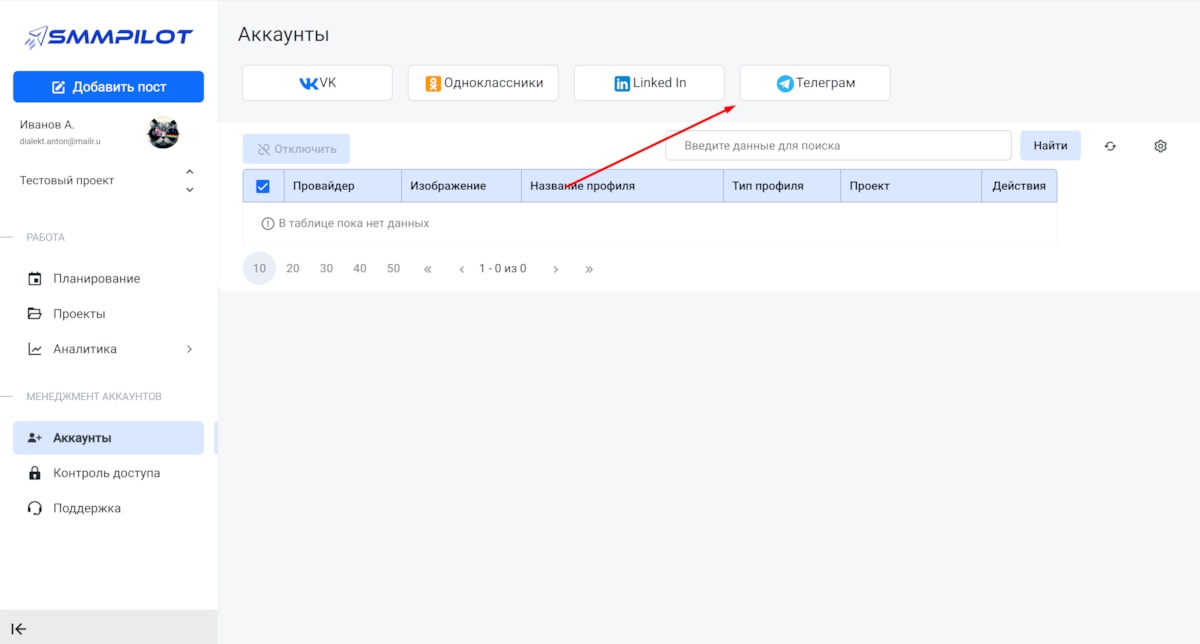Click the email dialekt.anton@mailr.u
Screen dimensions: 1200x644
point(61,142)
